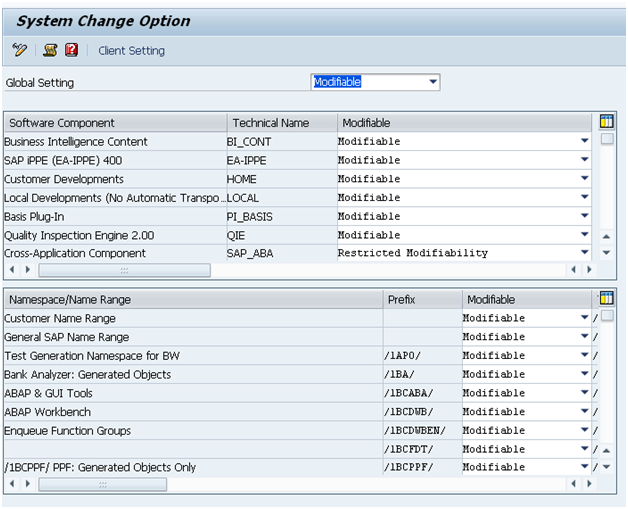628x509 pixels.
Task: Click horizontal scrollbar thumb under Namespace table
Action: [103, 485]
